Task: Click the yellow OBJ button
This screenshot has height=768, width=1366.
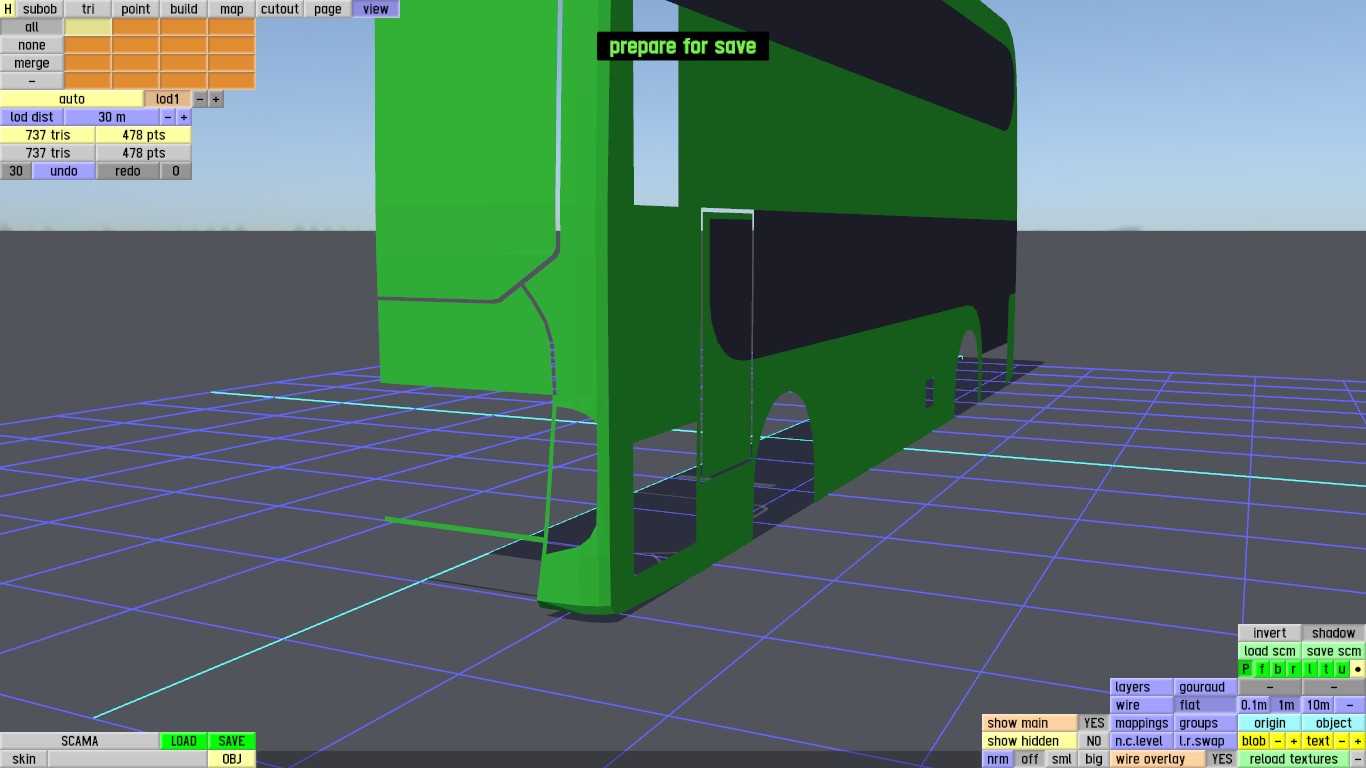Action: [x=232, y=759]
